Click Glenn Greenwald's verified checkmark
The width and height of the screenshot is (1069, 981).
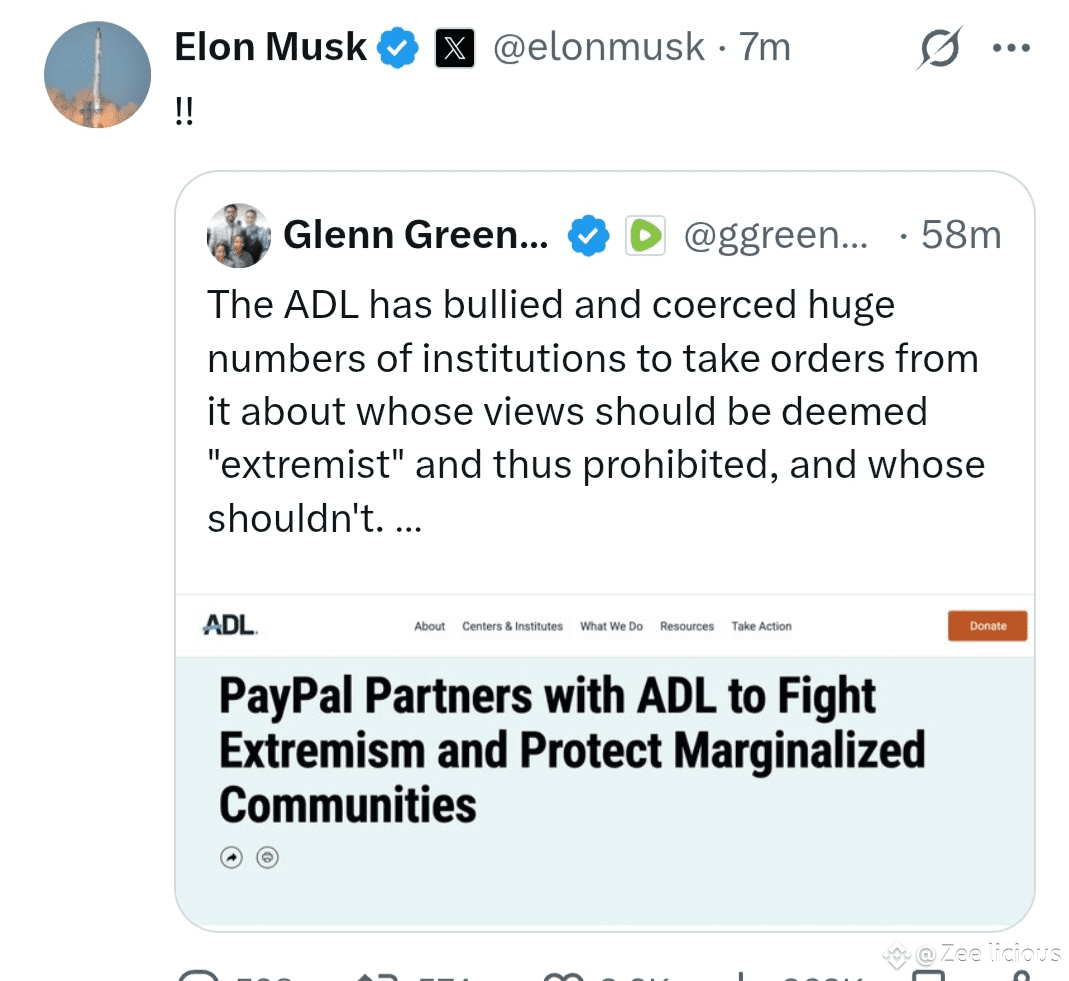pos(588,236)
